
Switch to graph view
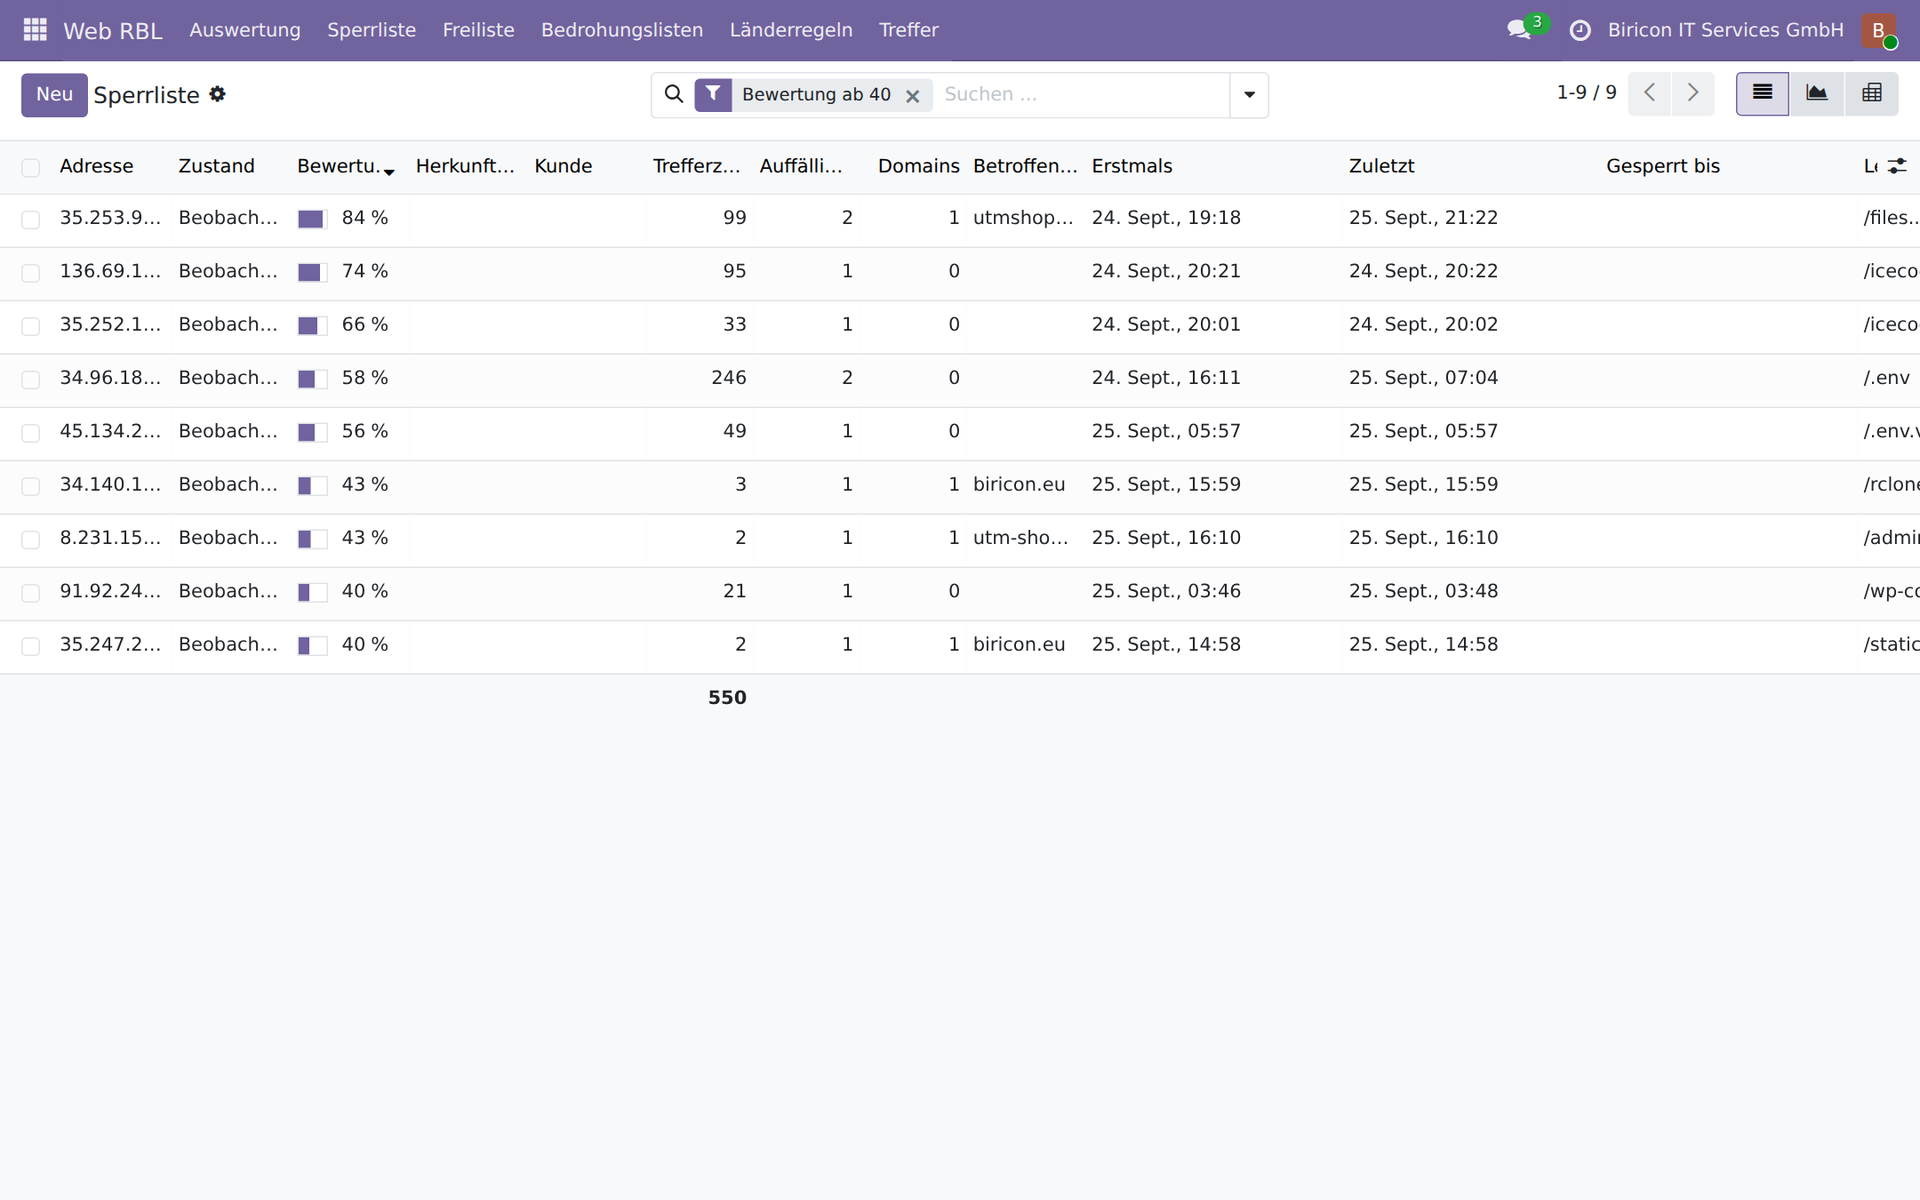click(1816, 94)
